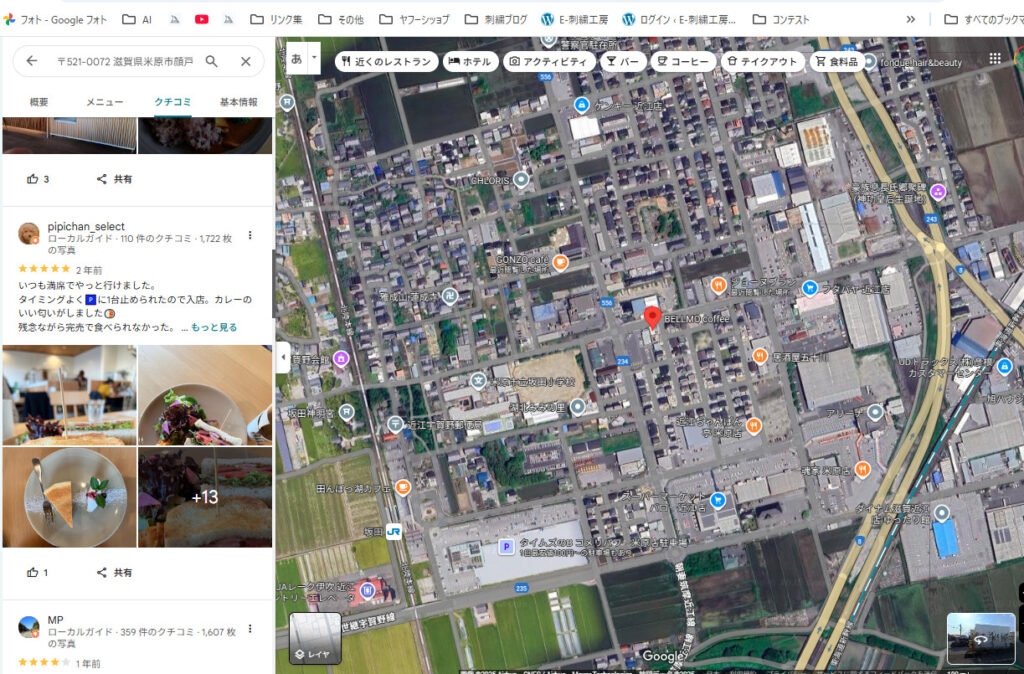The image size is (1024, 674).
Task: Like the review showing 3 likes
Action: [x=37, y=179]
